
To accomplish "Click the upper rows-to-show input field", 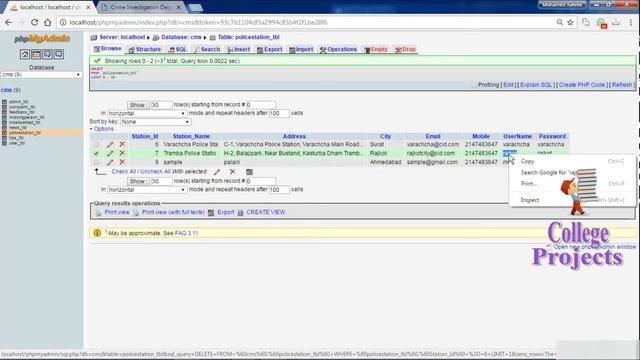I will 161,105.
